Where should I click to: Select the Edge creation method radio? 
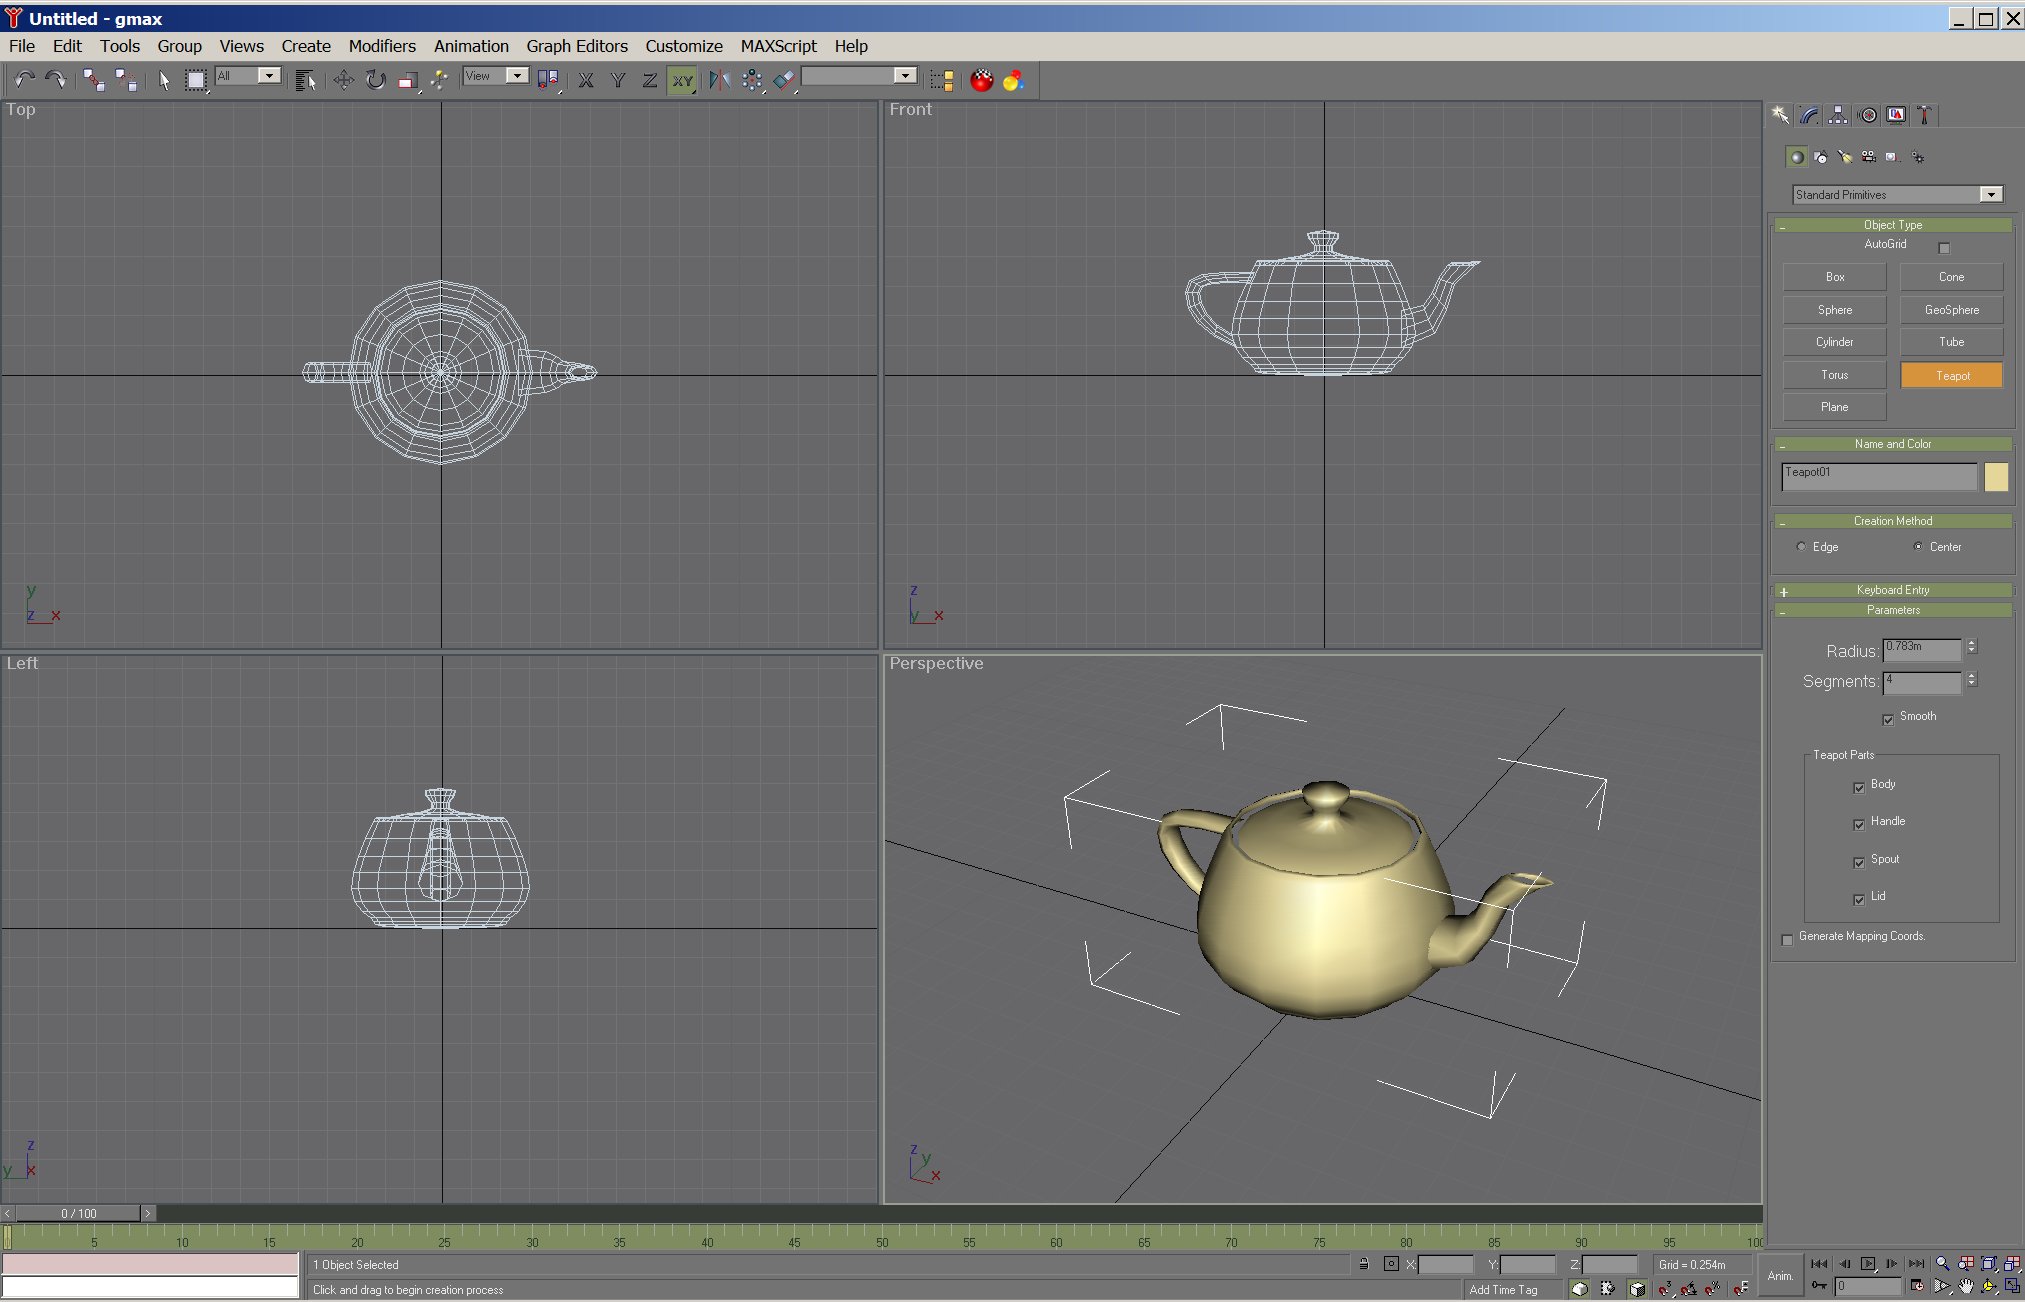(1802, 547)
